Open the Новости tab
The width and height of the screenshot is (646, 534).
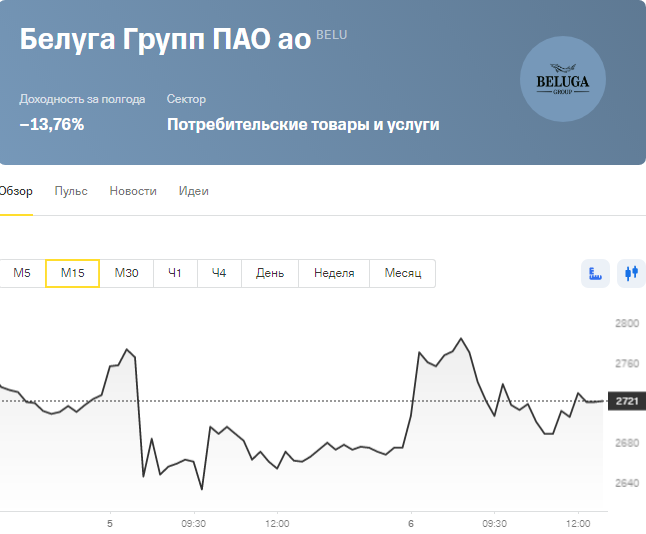[x=133, y=191]
